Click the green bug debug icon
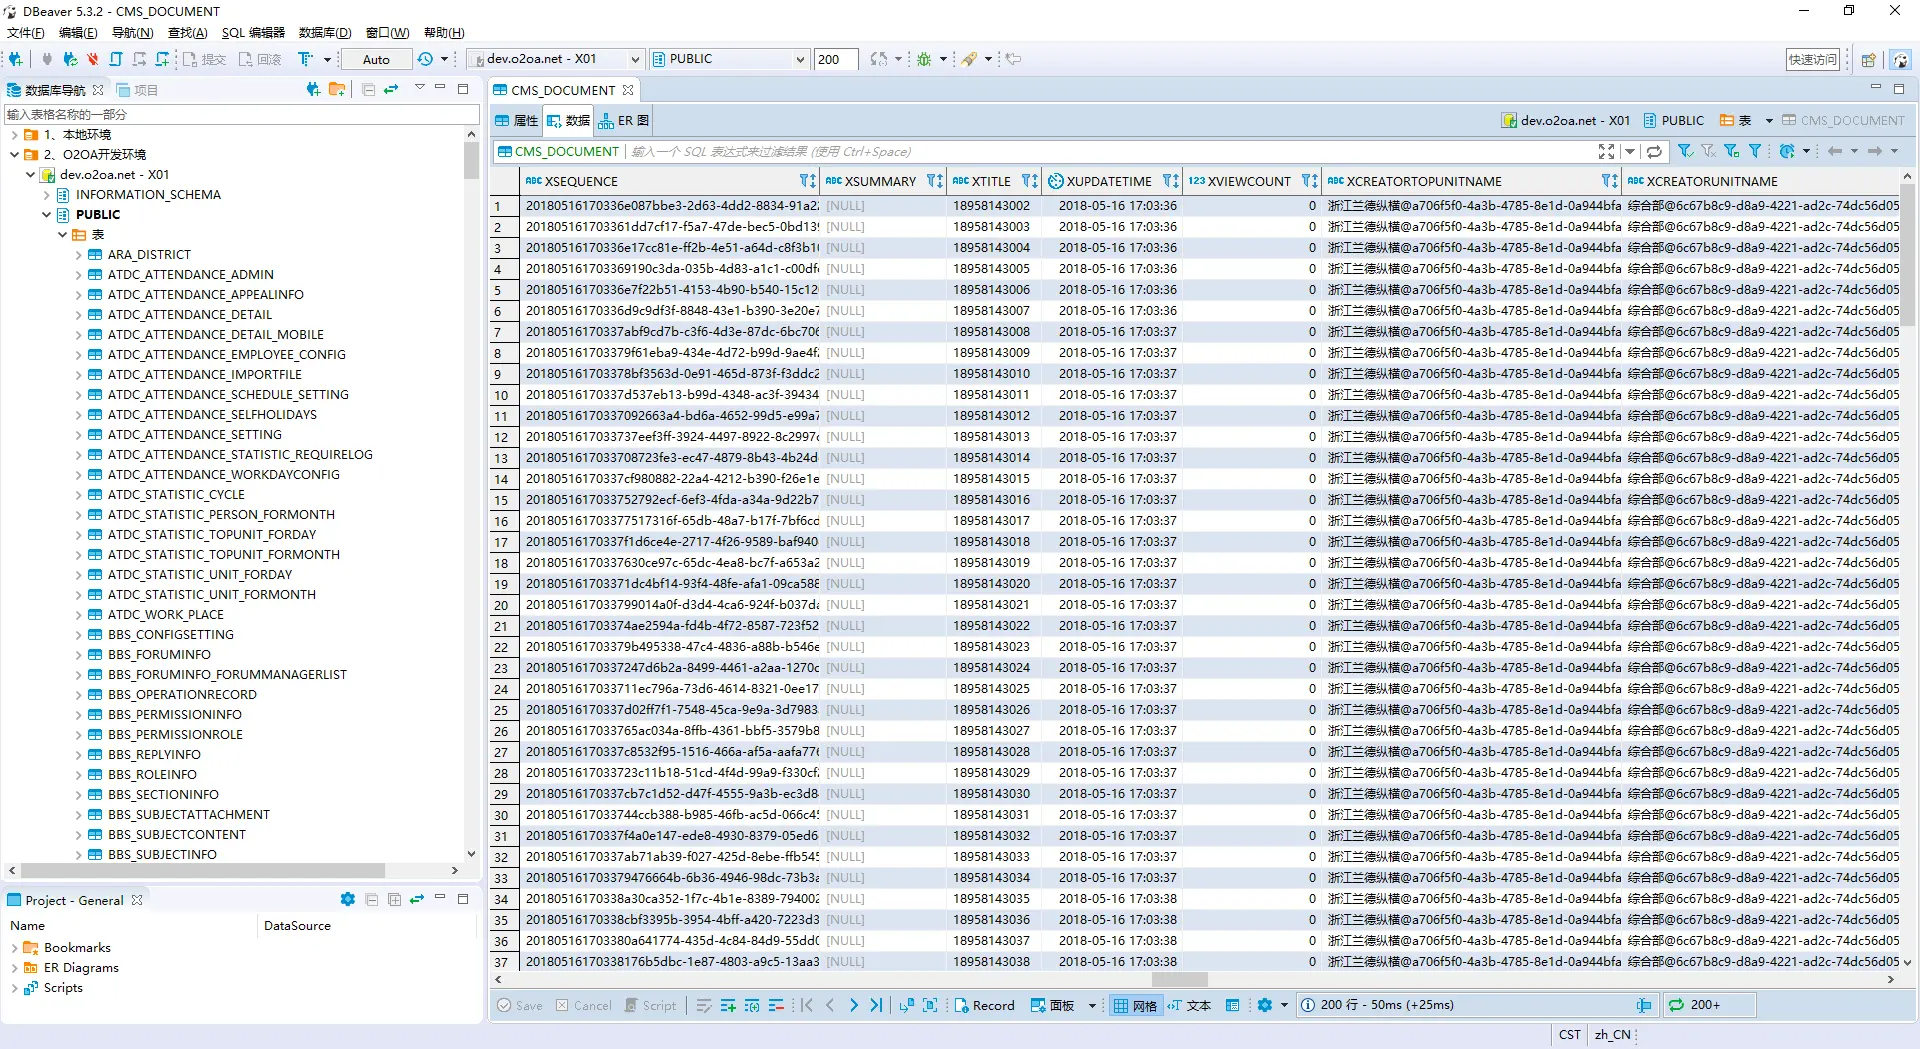Image resolution: width=1920 pixels, height=1049 pixels. [924, 59]
